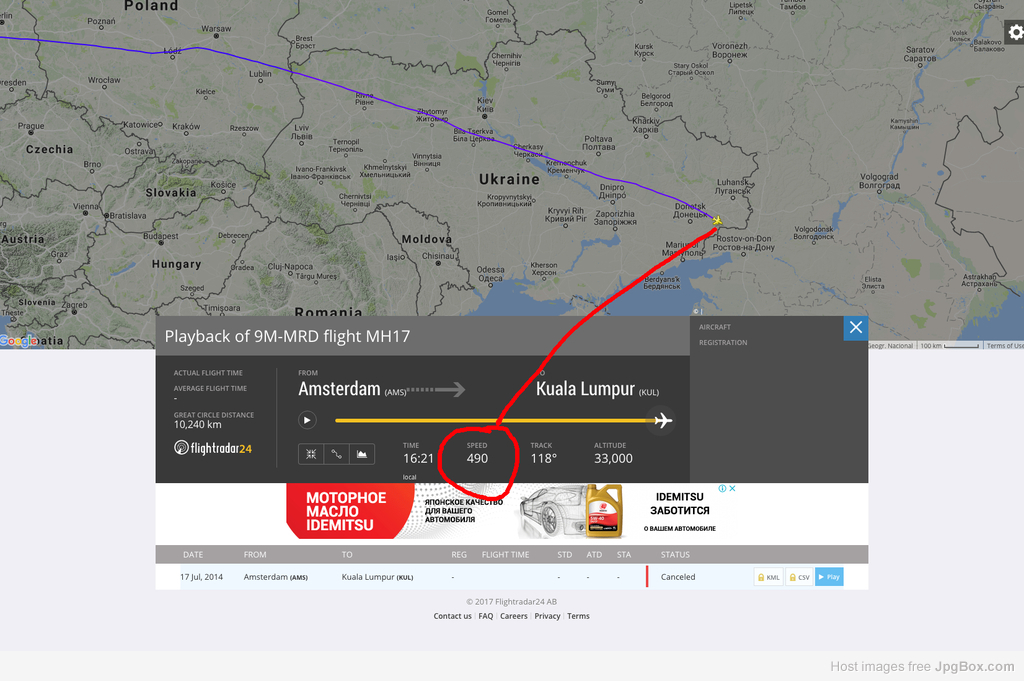Click the great circle distance 10,240 km
Image resolution: width=1024 pixels, height=681 pixels.
click(x=197, y=424)
